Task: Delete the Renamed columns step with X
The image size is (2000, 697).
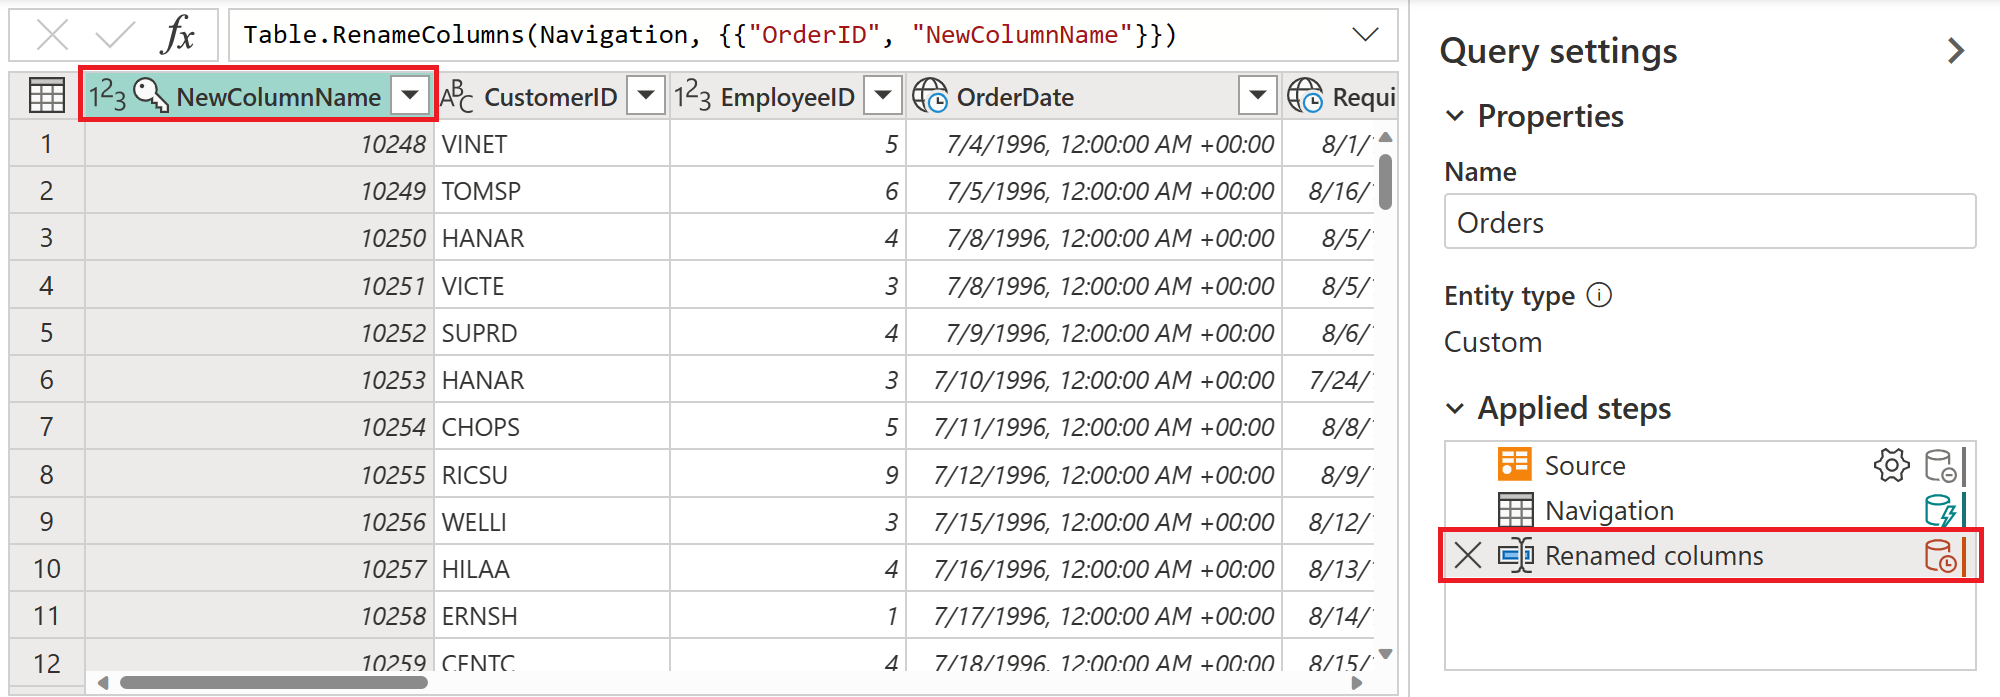Action: 1467,555
